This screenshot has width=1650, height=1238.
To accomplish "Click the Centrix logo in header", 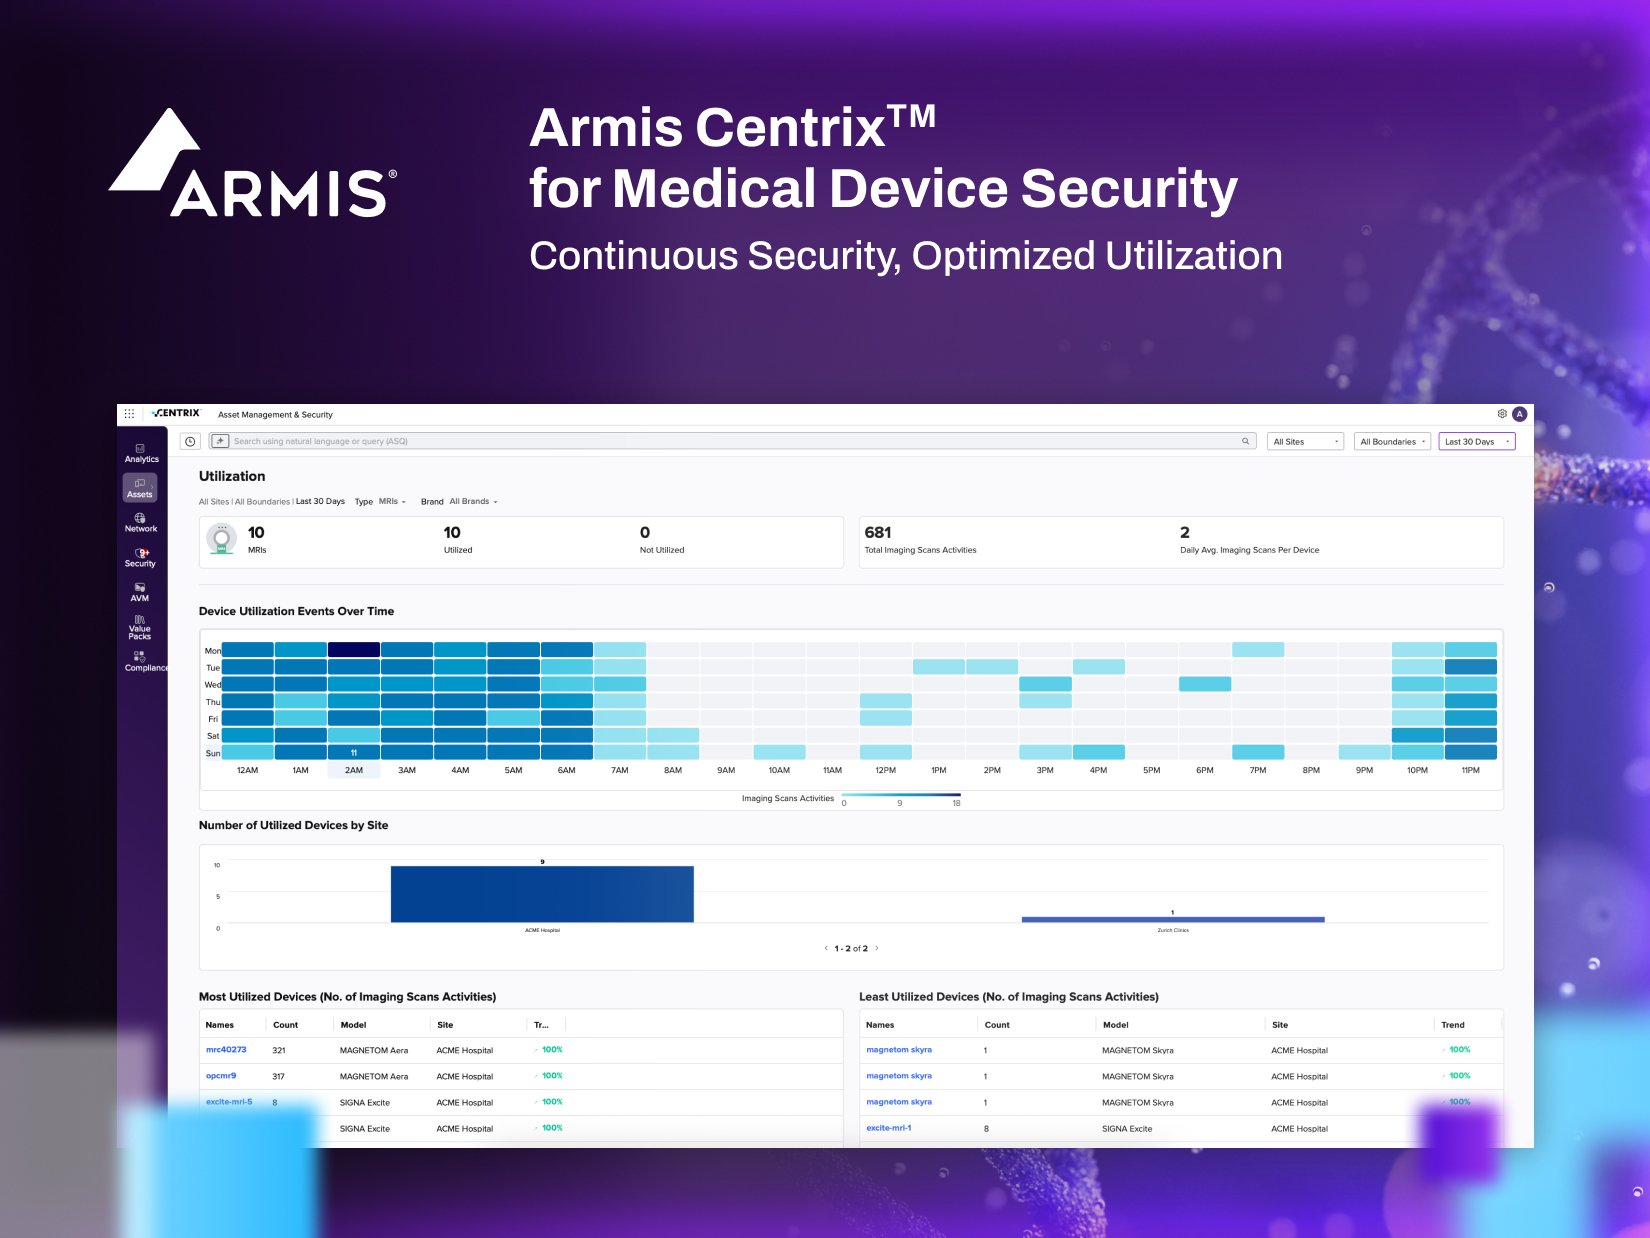I will coord(177,413).
